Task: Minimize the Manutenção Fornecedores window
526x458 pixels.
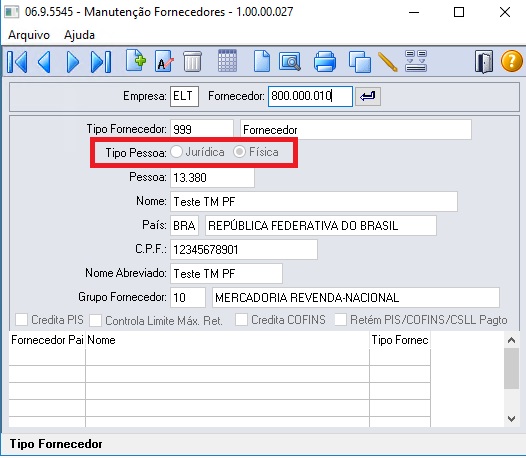Action: [x=414, y=12]
